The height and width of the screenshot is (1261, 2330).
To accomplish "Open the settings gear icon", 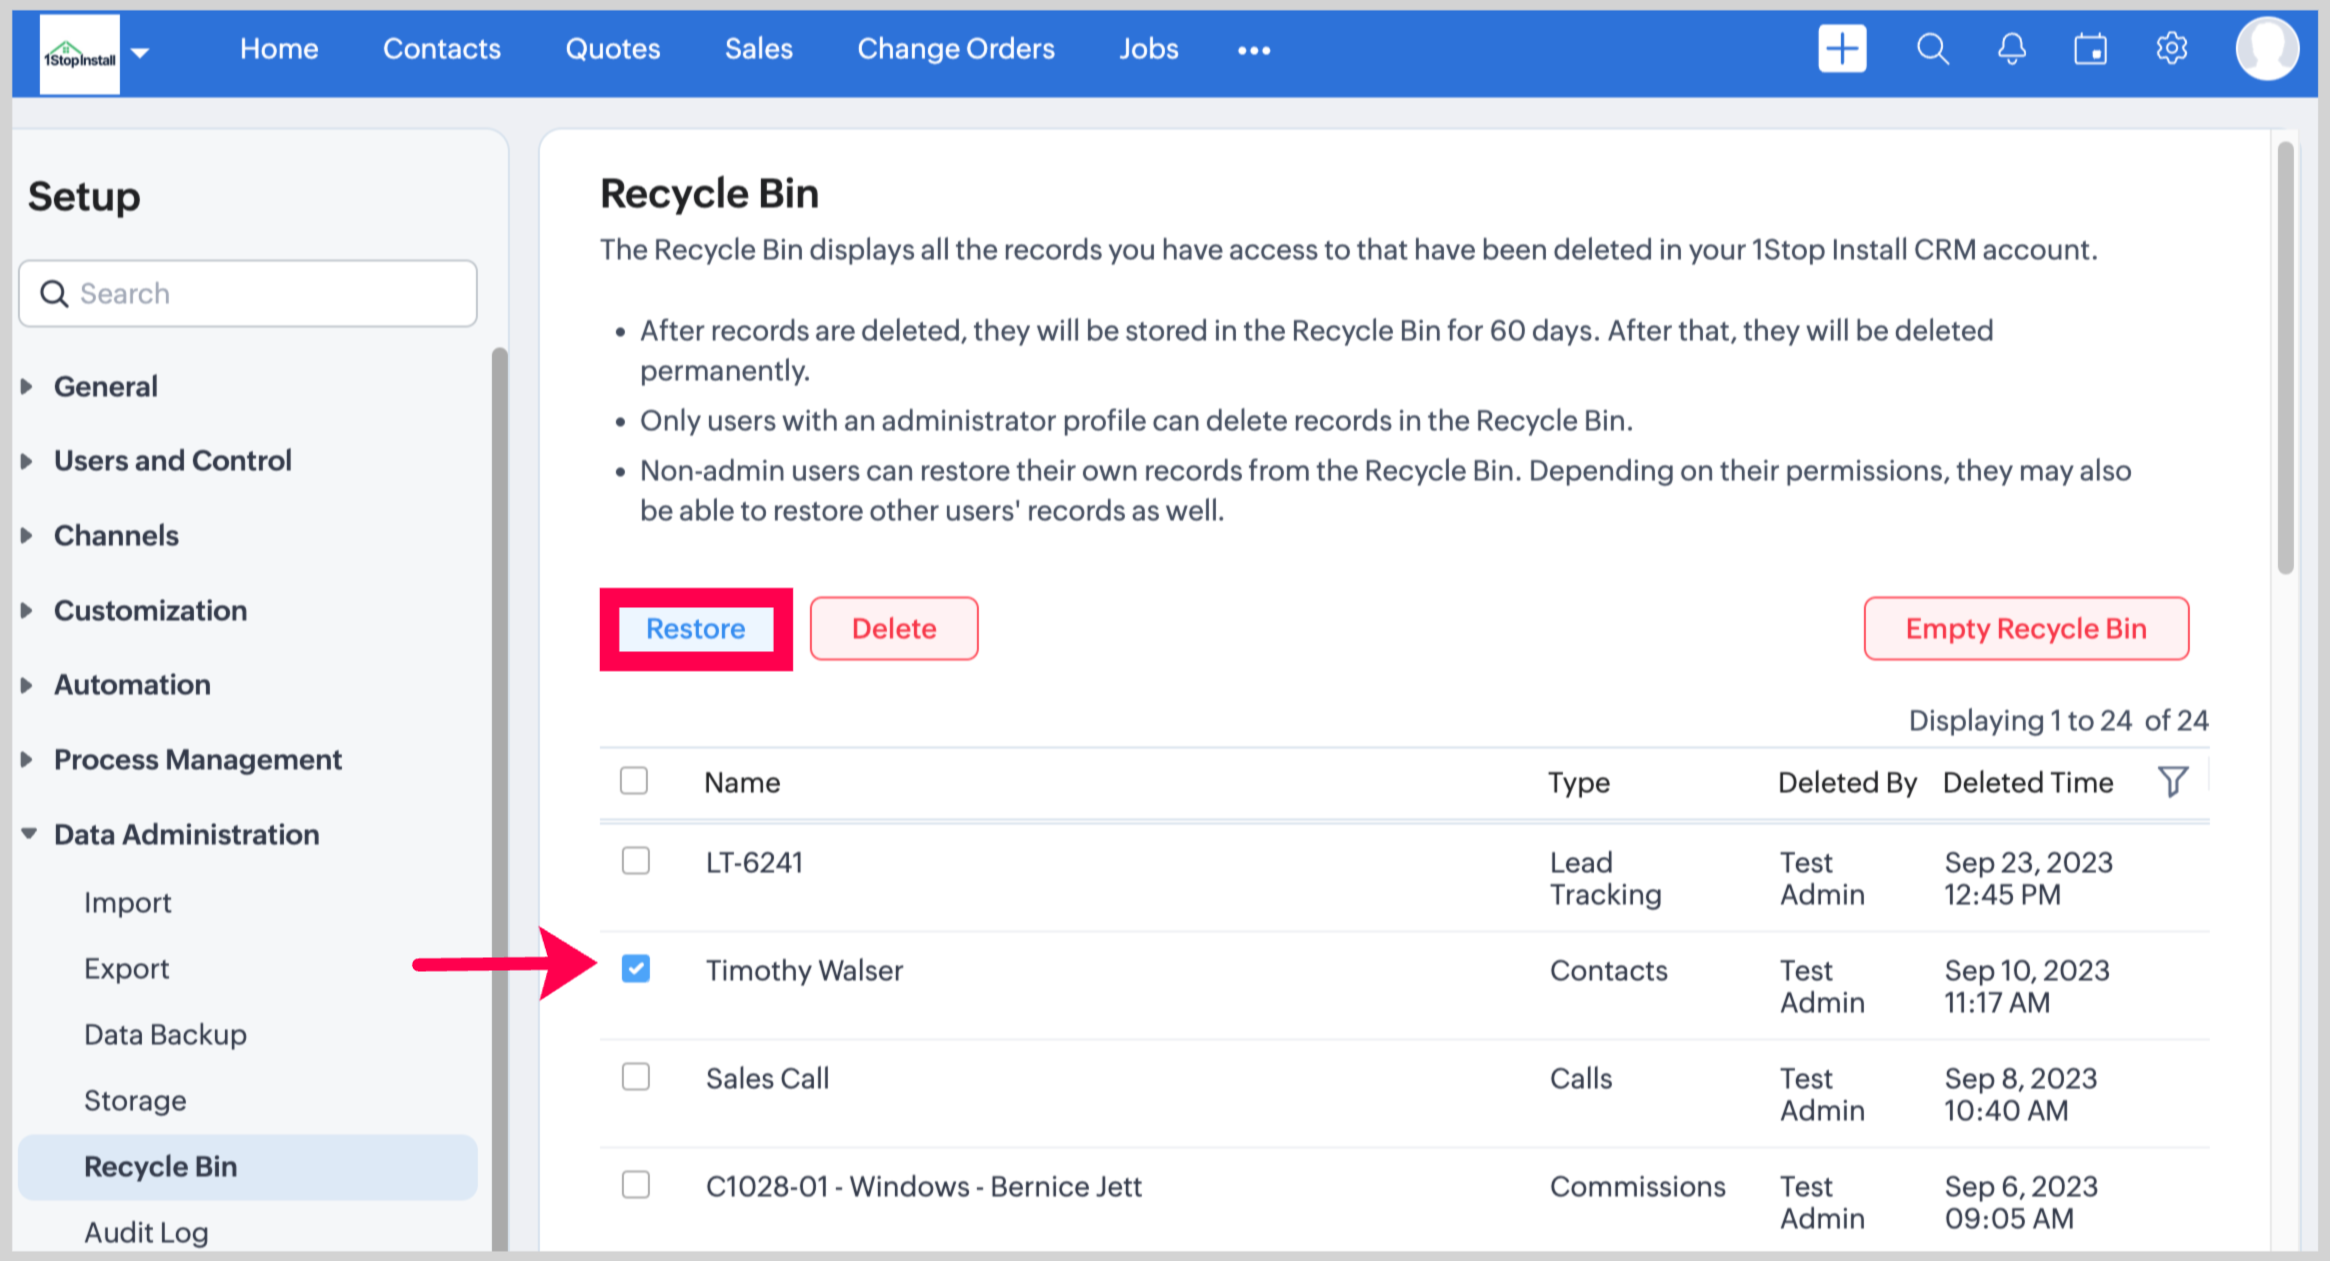I will coord(2171,49).
